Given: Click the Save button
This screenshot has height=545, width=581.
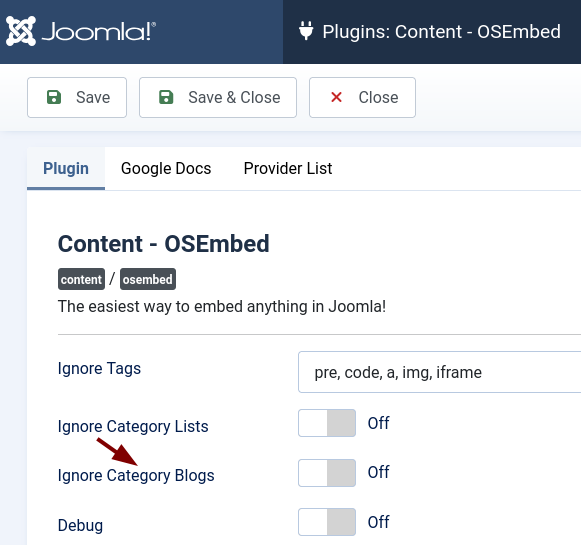Looking at the screenshot, I should [x=77, y=97].
